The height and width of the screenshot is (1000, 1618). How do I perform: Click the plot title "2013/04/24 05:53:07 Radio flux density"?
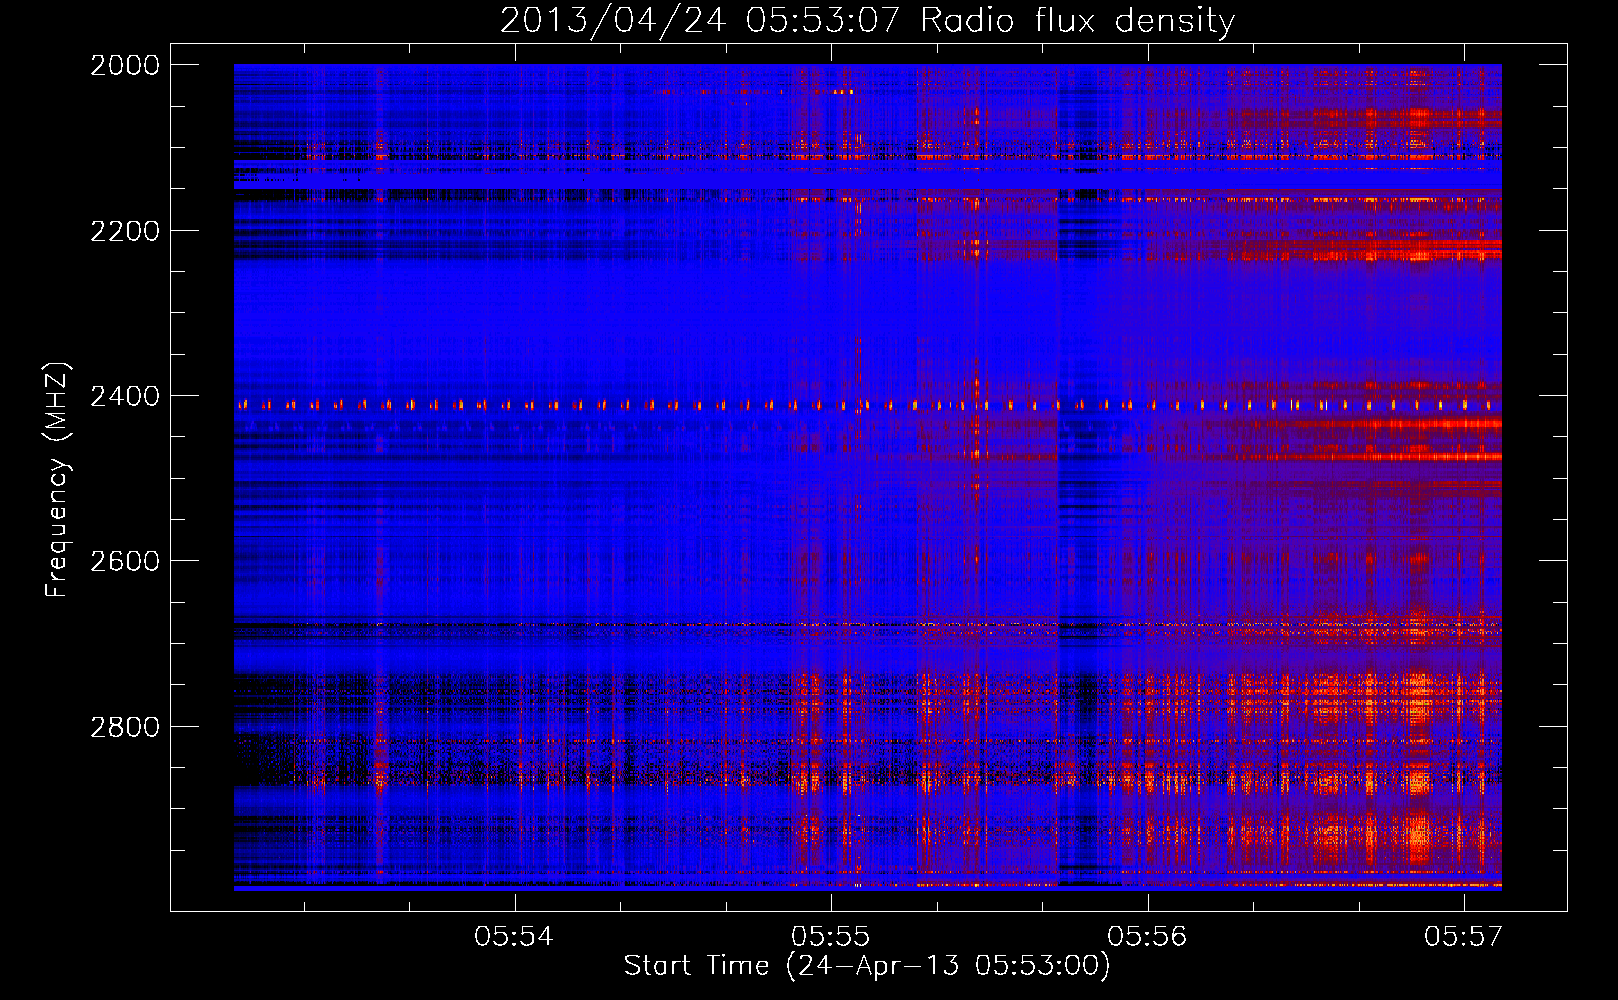[x=867, y=20]
